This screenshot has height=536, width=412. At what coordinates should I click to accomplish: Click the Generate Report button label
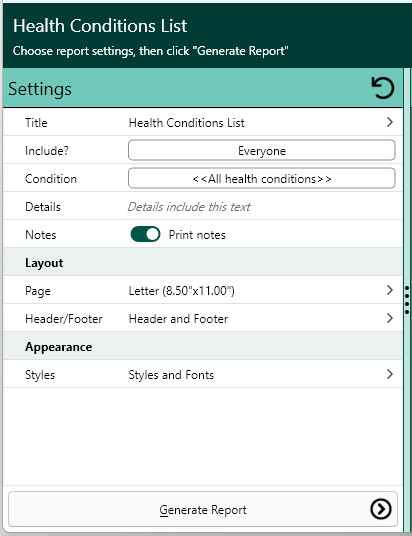pyautogui.click(x=203, y=510)
